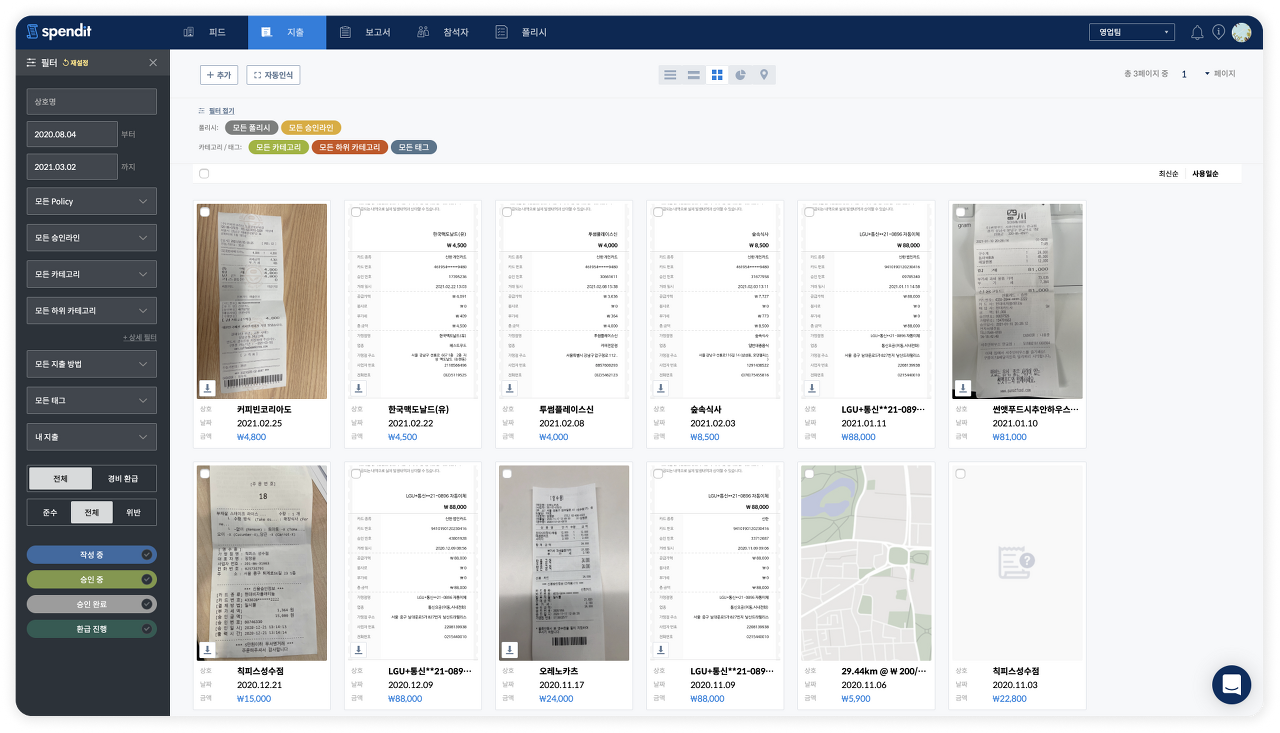This screenshot has width=1280, height=733.
Task: Click the 모든 폴리시 filter tag
Action: tap(252, 128)
